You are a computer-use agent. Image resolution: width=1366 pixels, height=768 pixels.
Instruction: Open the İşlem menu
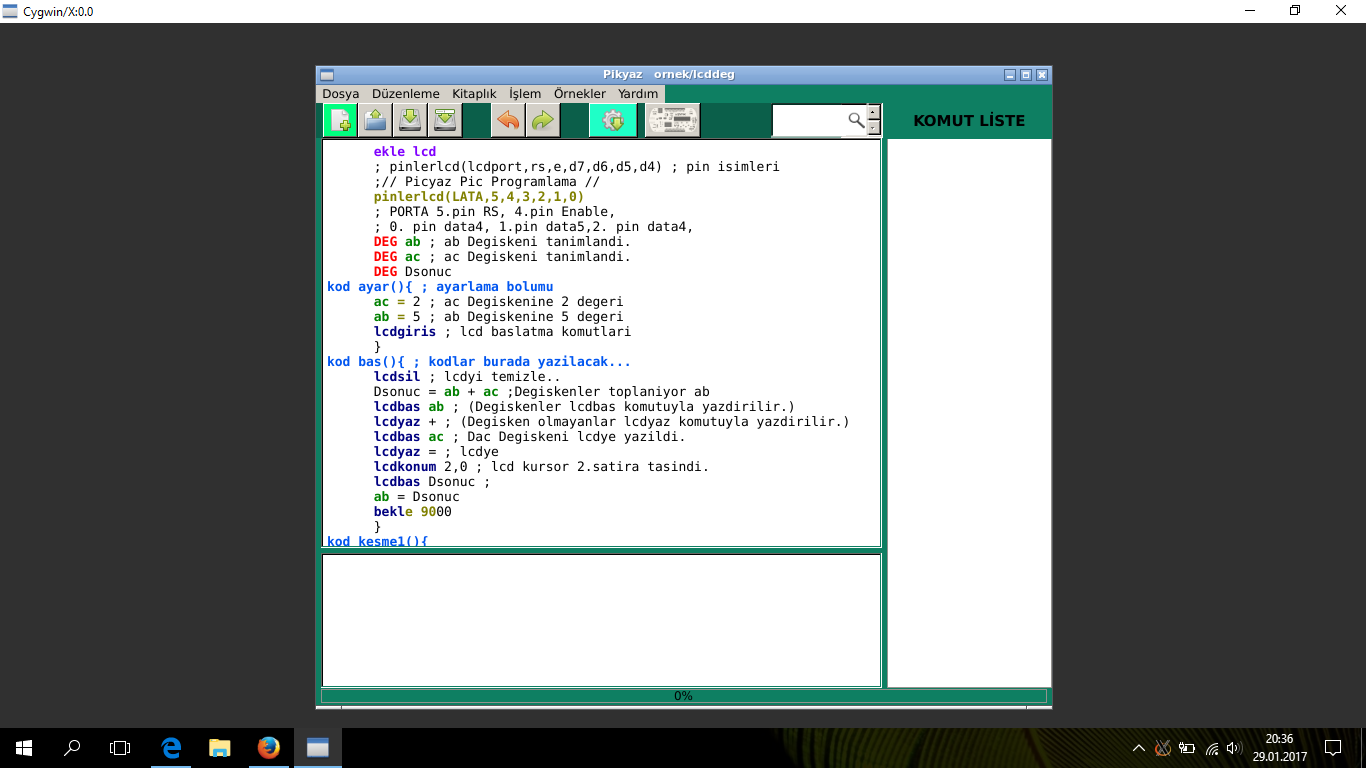tap(525, 93)
